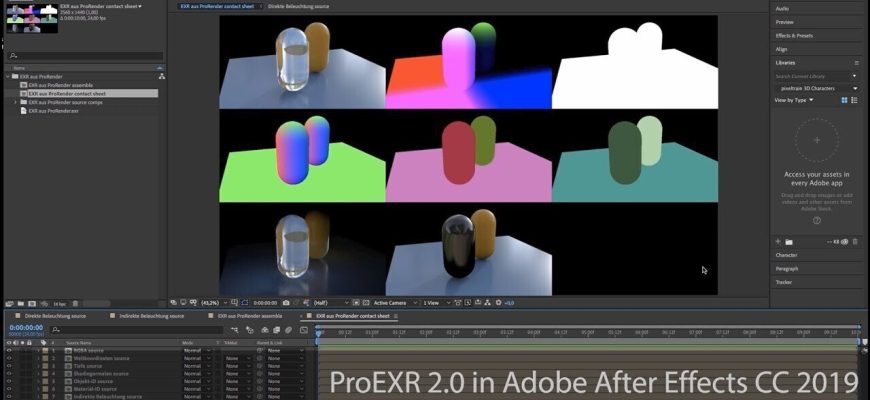Click the timeline icon in viewer bar
The width and height of the screenshot is (870, 400).
[478, 303]
